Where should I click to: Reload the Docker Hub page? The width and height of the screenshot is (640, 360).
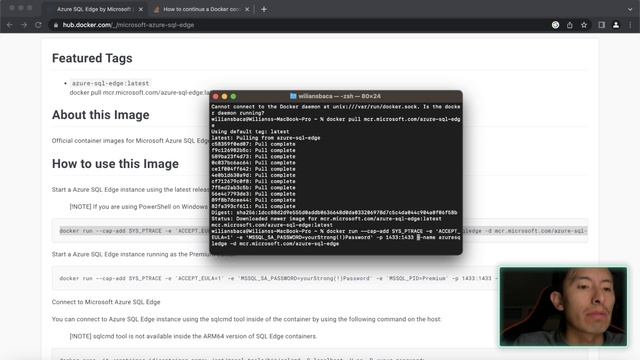(x=38, y=25)
